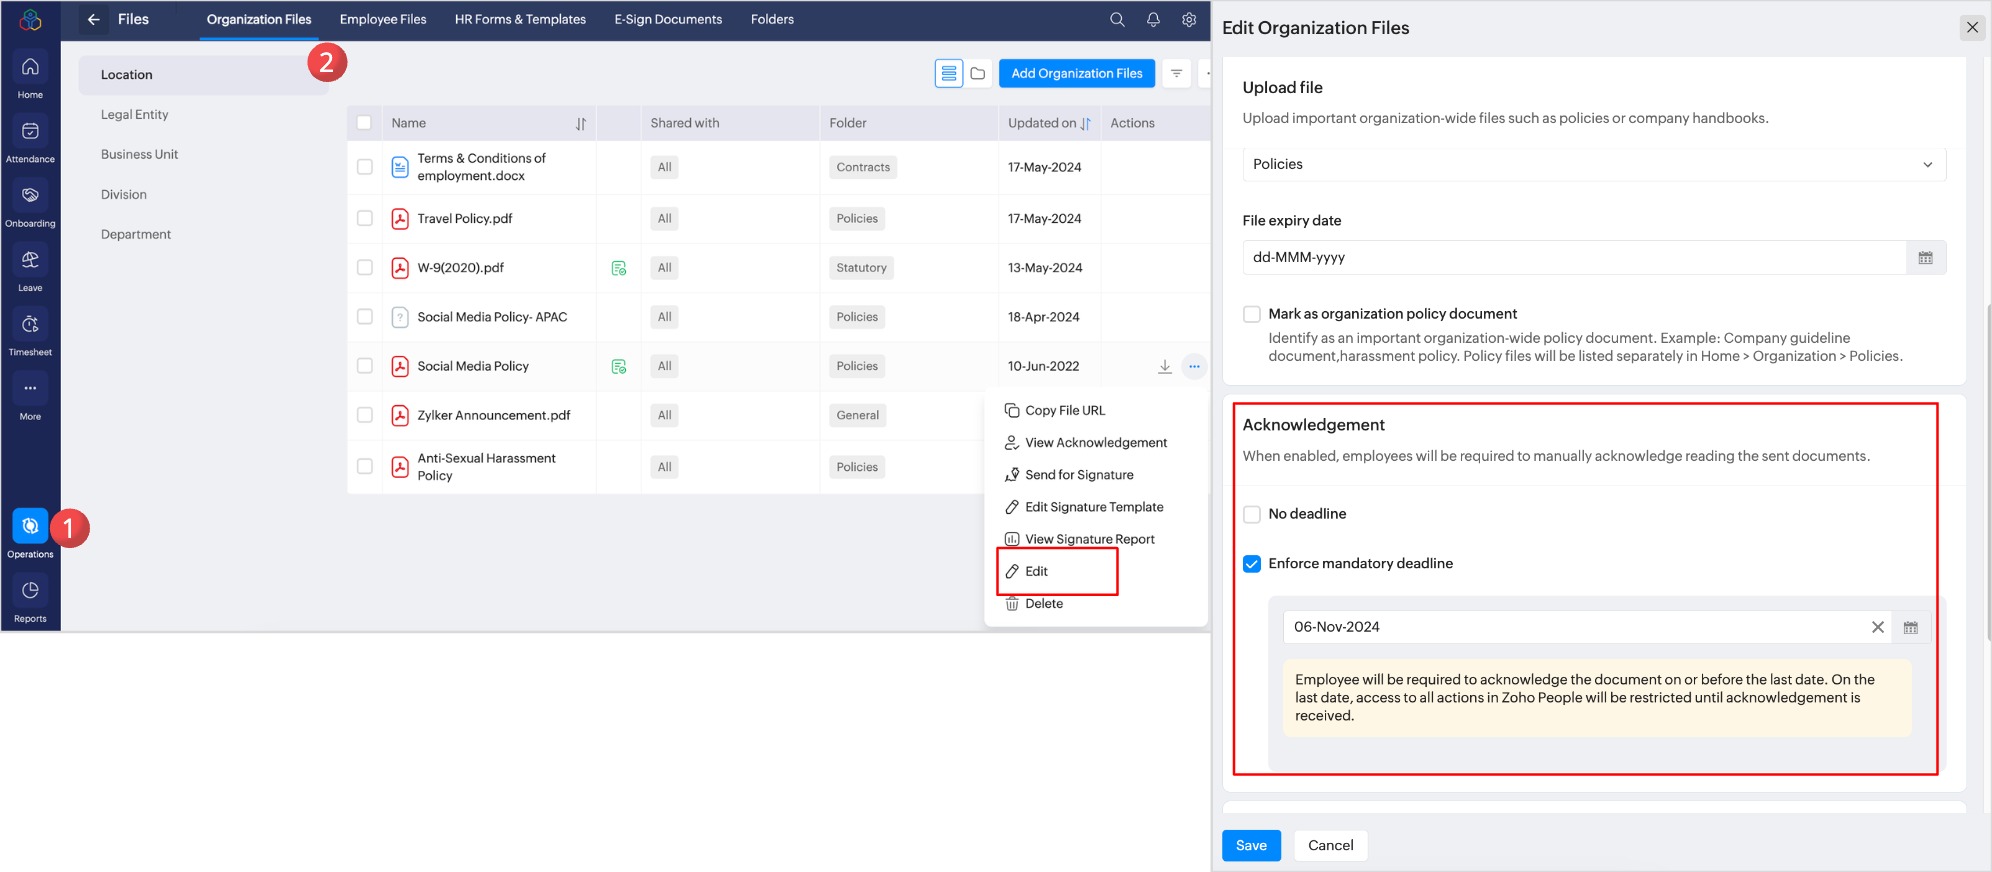This screenshot has width=1992, height=872.
Task: Cancel editing the organization file
Action: point(1330,846)
